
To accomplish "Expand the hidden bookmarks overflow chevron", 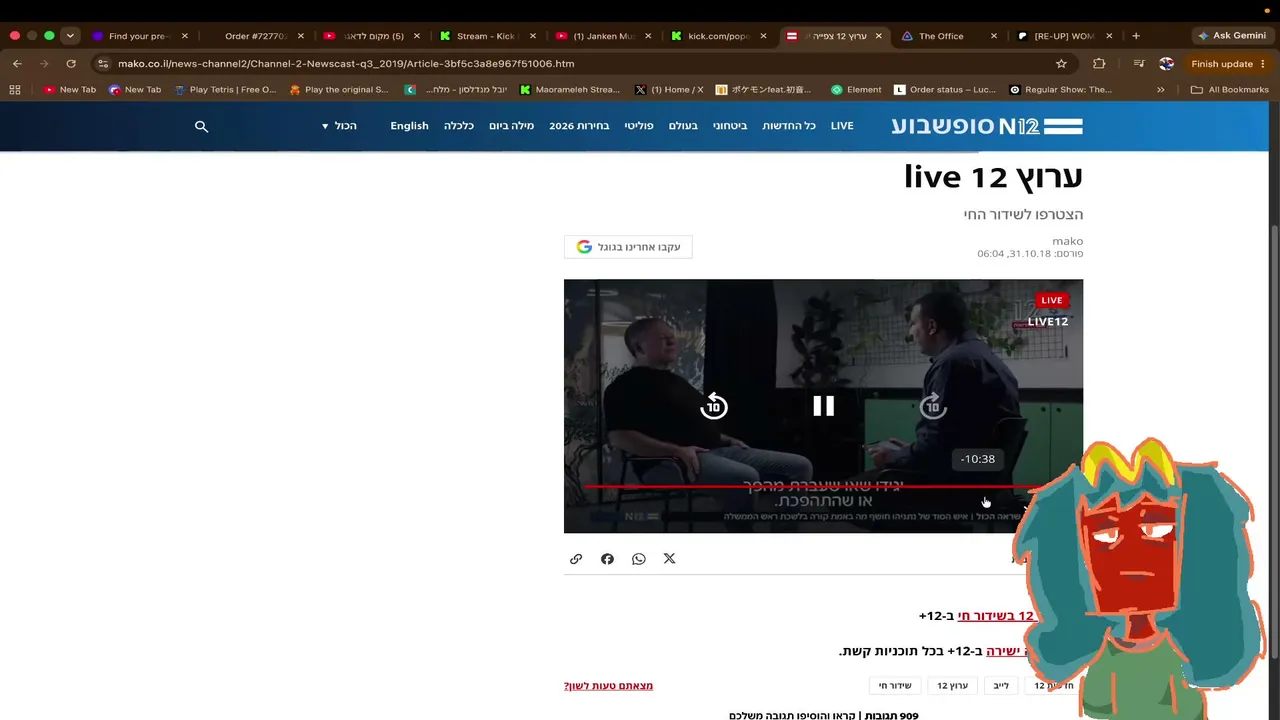I will tap(1160, 90).
